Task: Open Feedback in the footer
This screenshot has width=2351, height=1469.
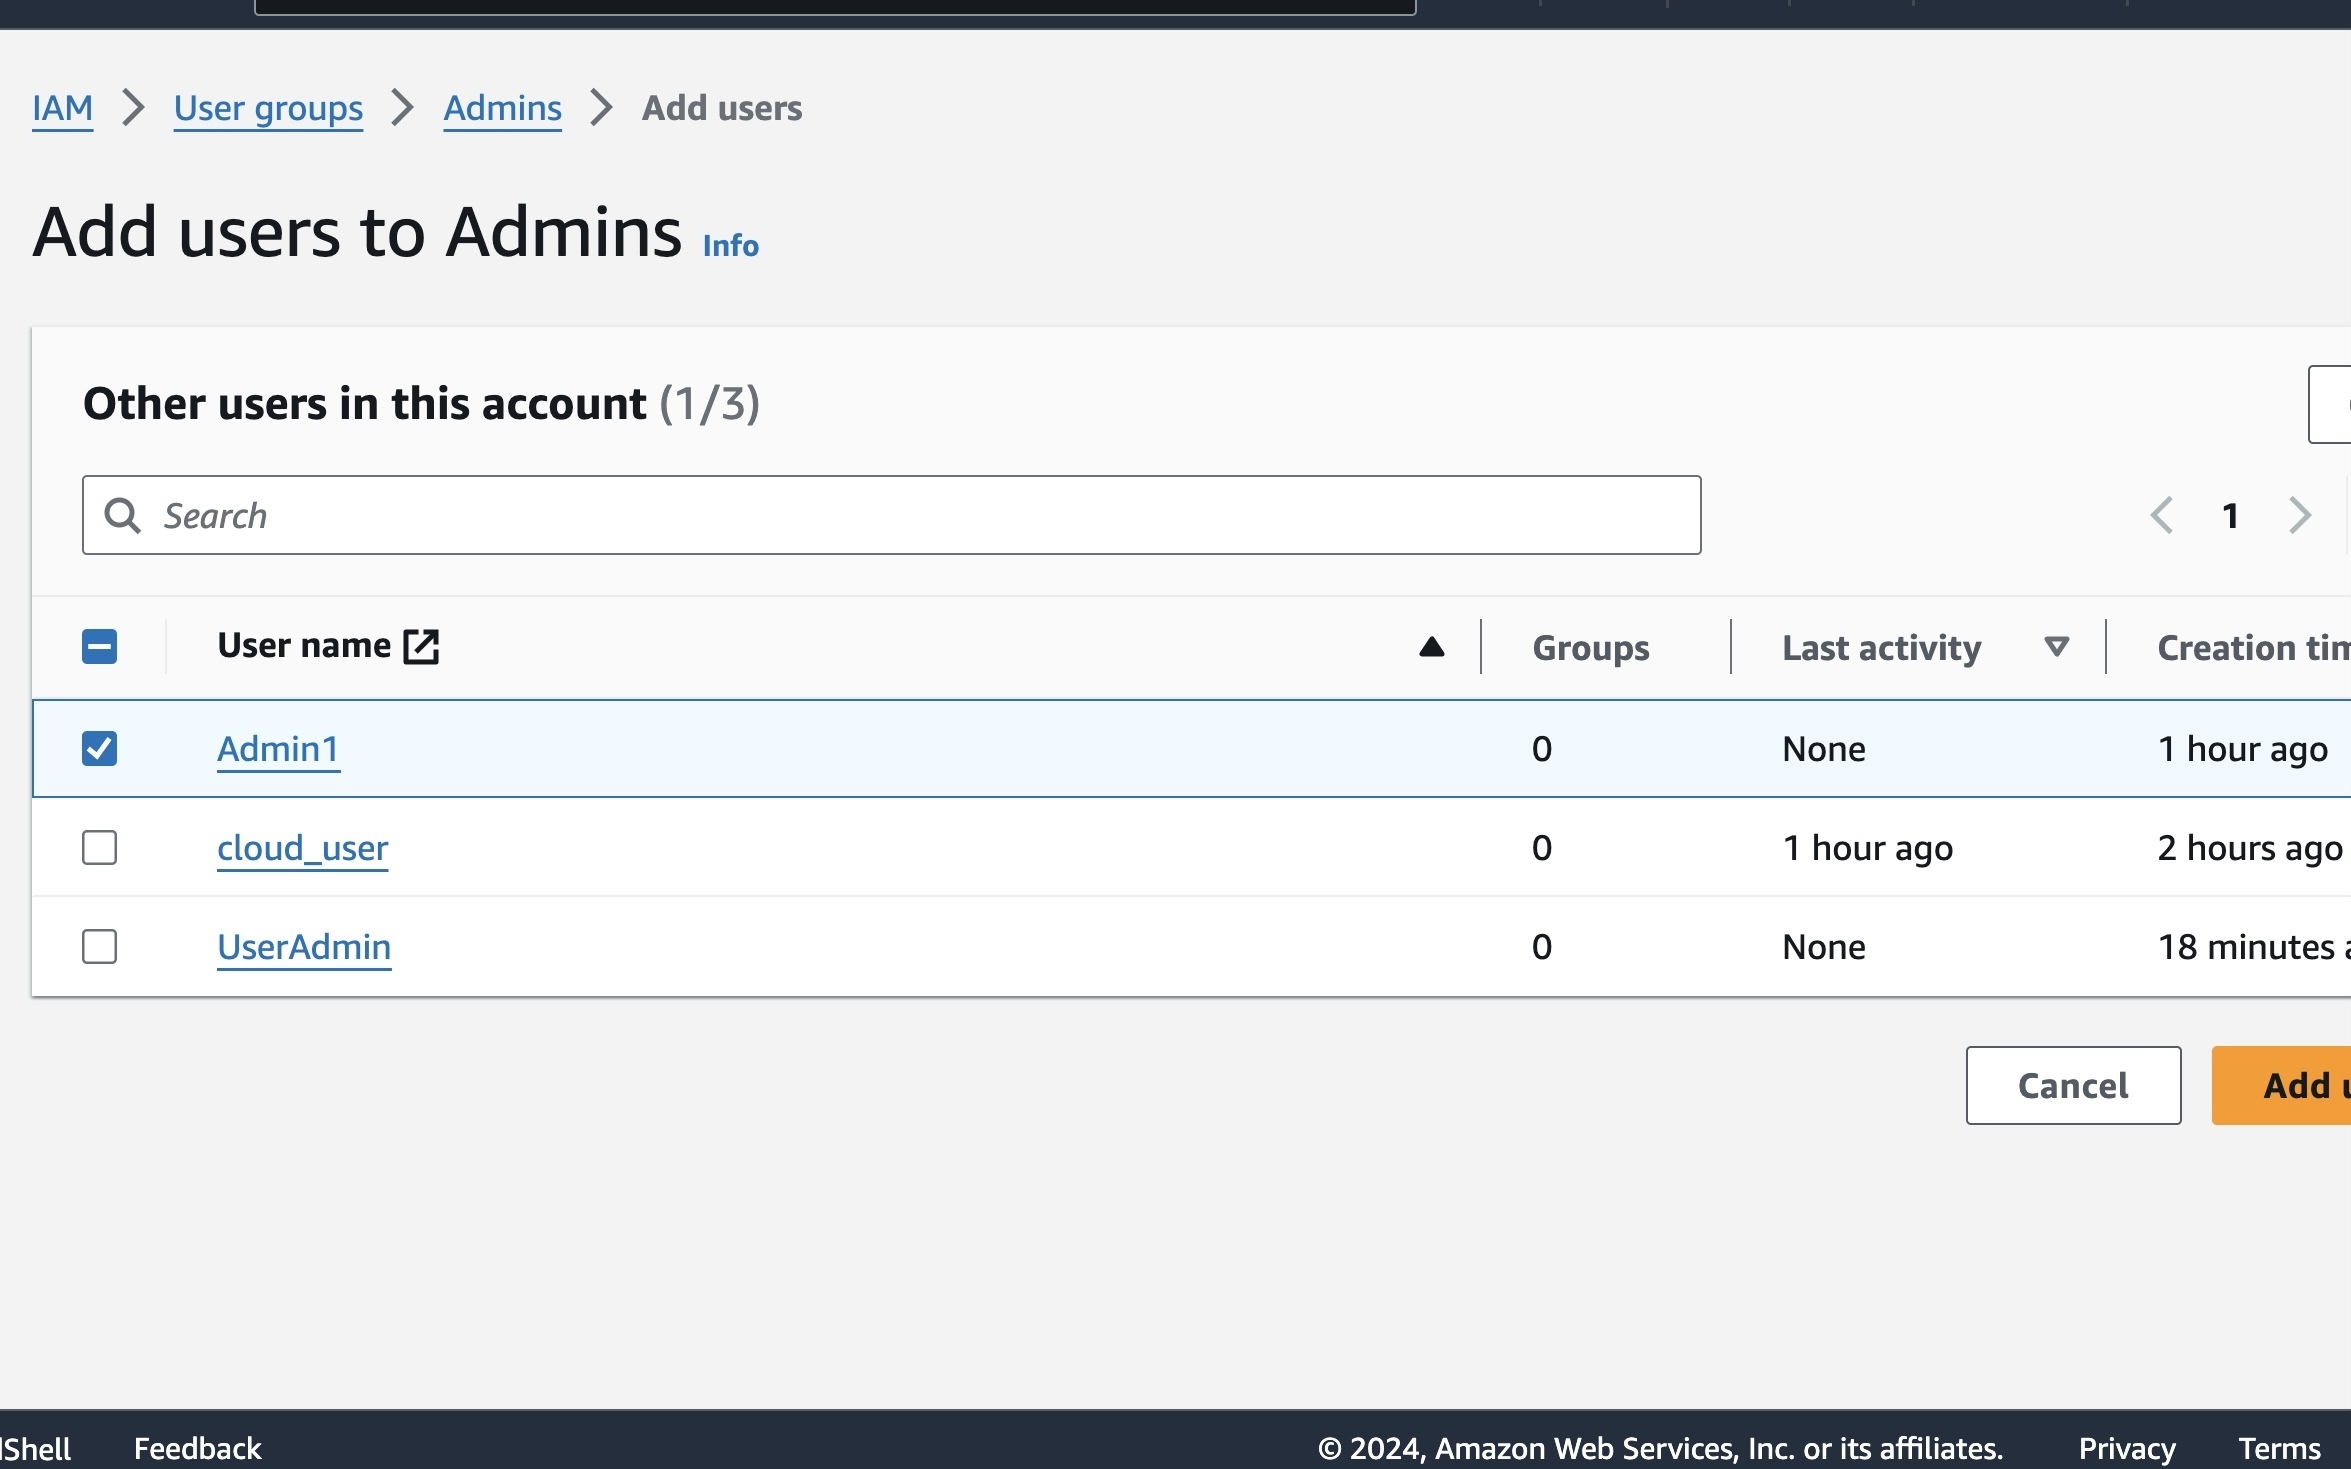Action: (x=197, y=1448)
